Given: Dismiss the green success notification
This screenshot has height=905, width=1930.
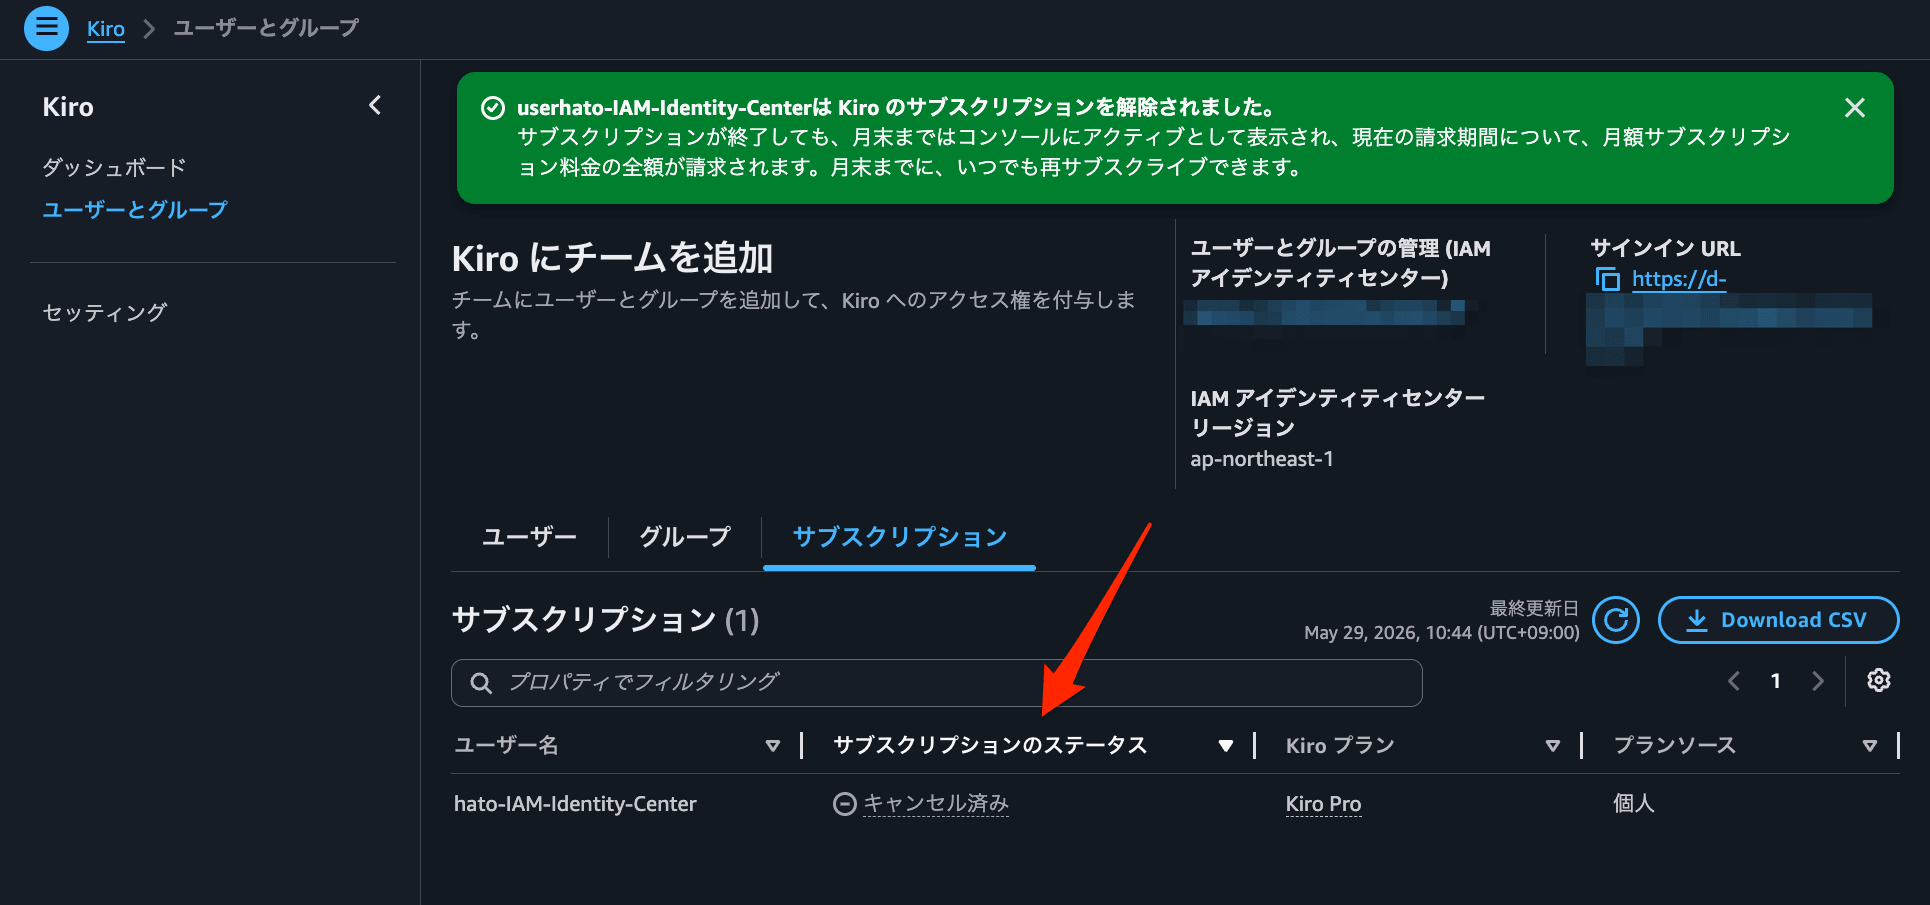Looking at the screenshot, I should click(x=1854, y=107).
